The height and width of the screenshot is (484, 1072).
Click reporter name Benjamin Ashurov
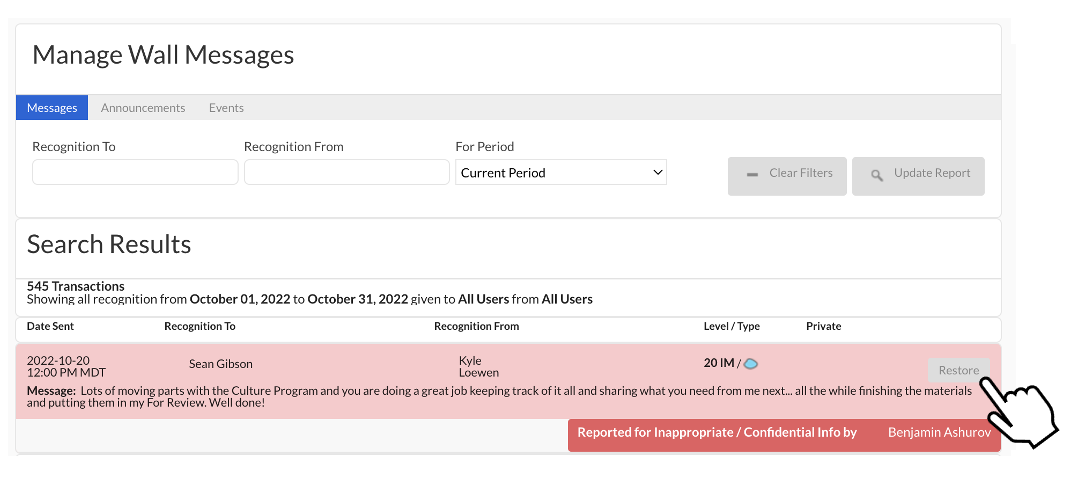(x=939, y=433)
